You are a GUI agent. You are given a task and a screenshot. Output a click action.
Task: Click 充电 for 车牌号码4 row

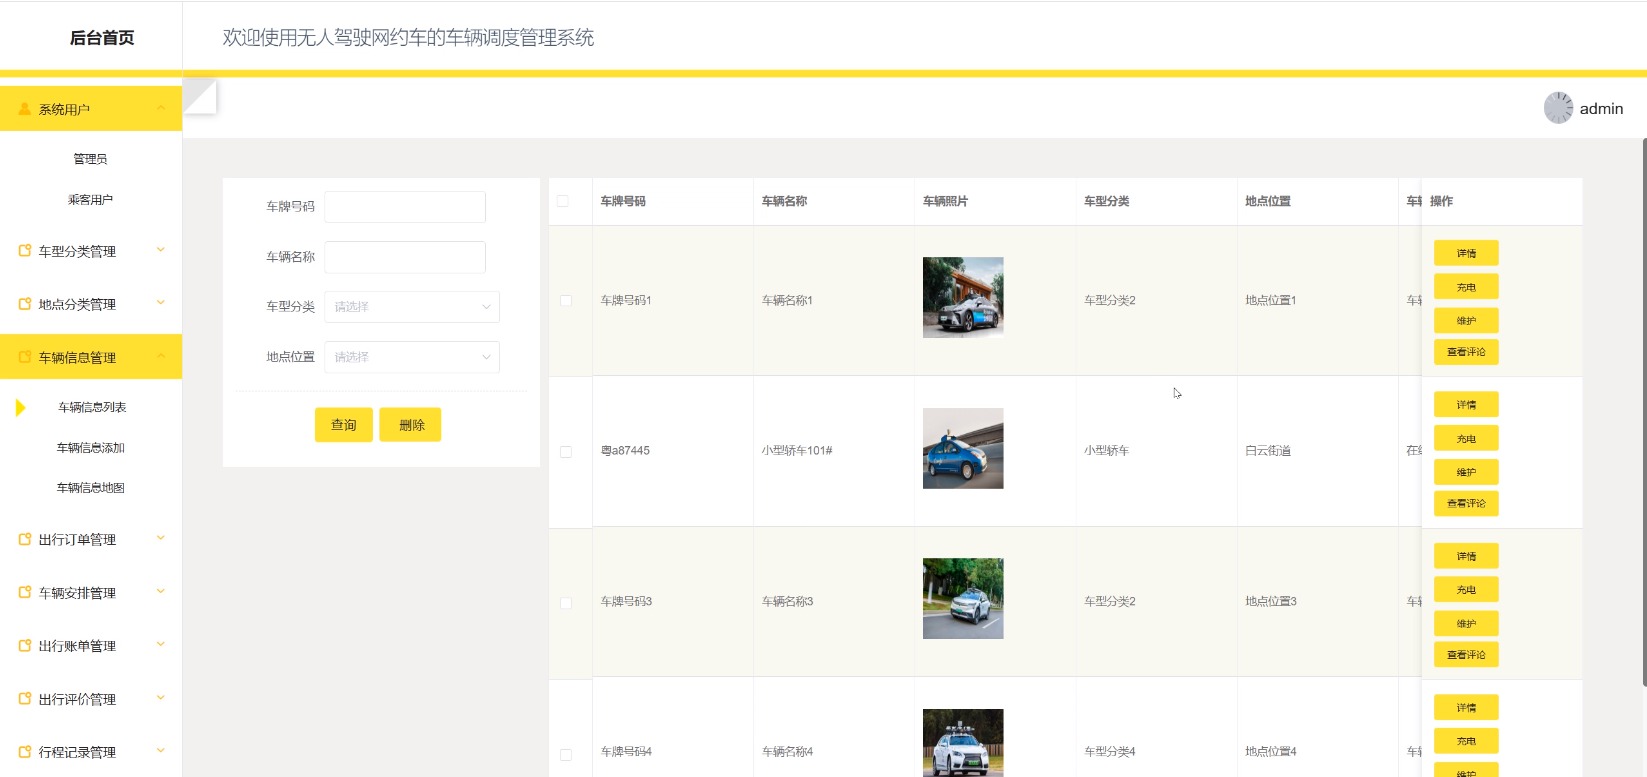(1466, 741)
